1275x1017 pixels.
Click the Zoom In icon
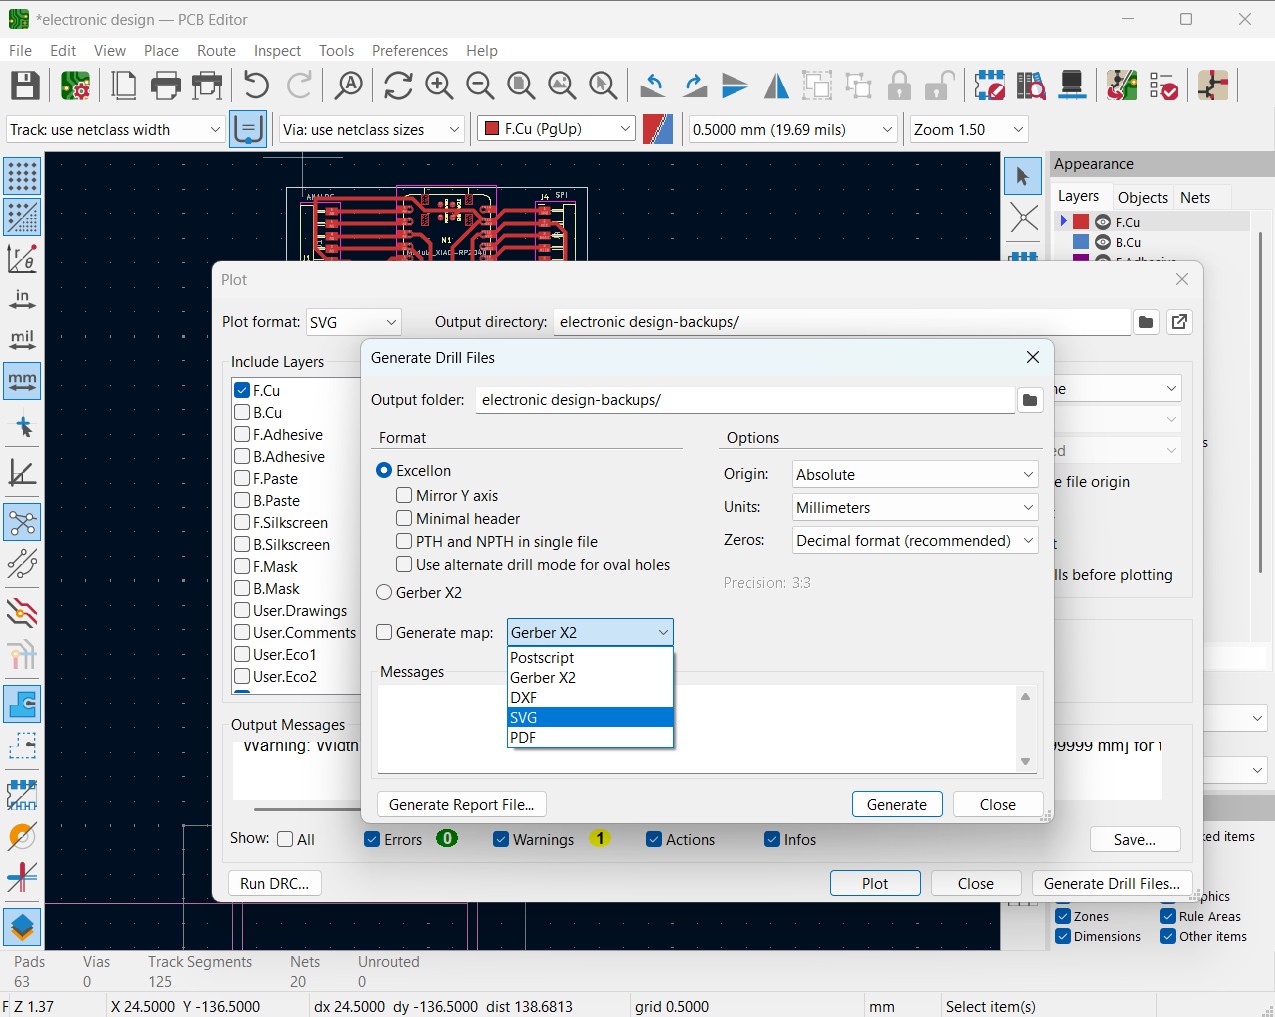pos(439,86)
